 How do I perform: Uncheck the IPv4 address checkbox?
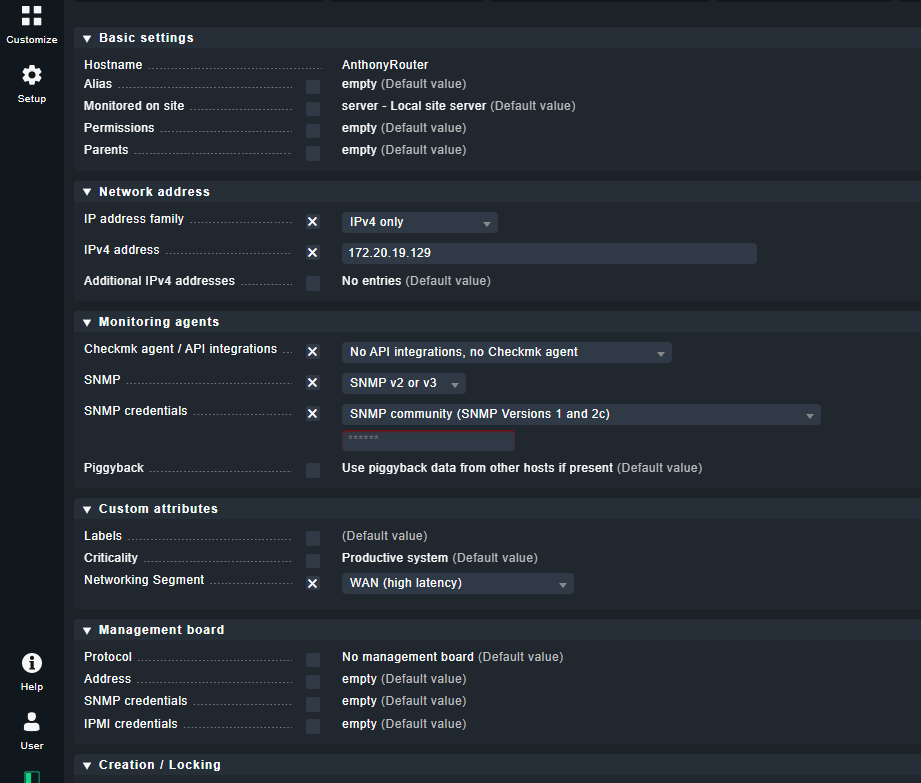coord(313,253)
